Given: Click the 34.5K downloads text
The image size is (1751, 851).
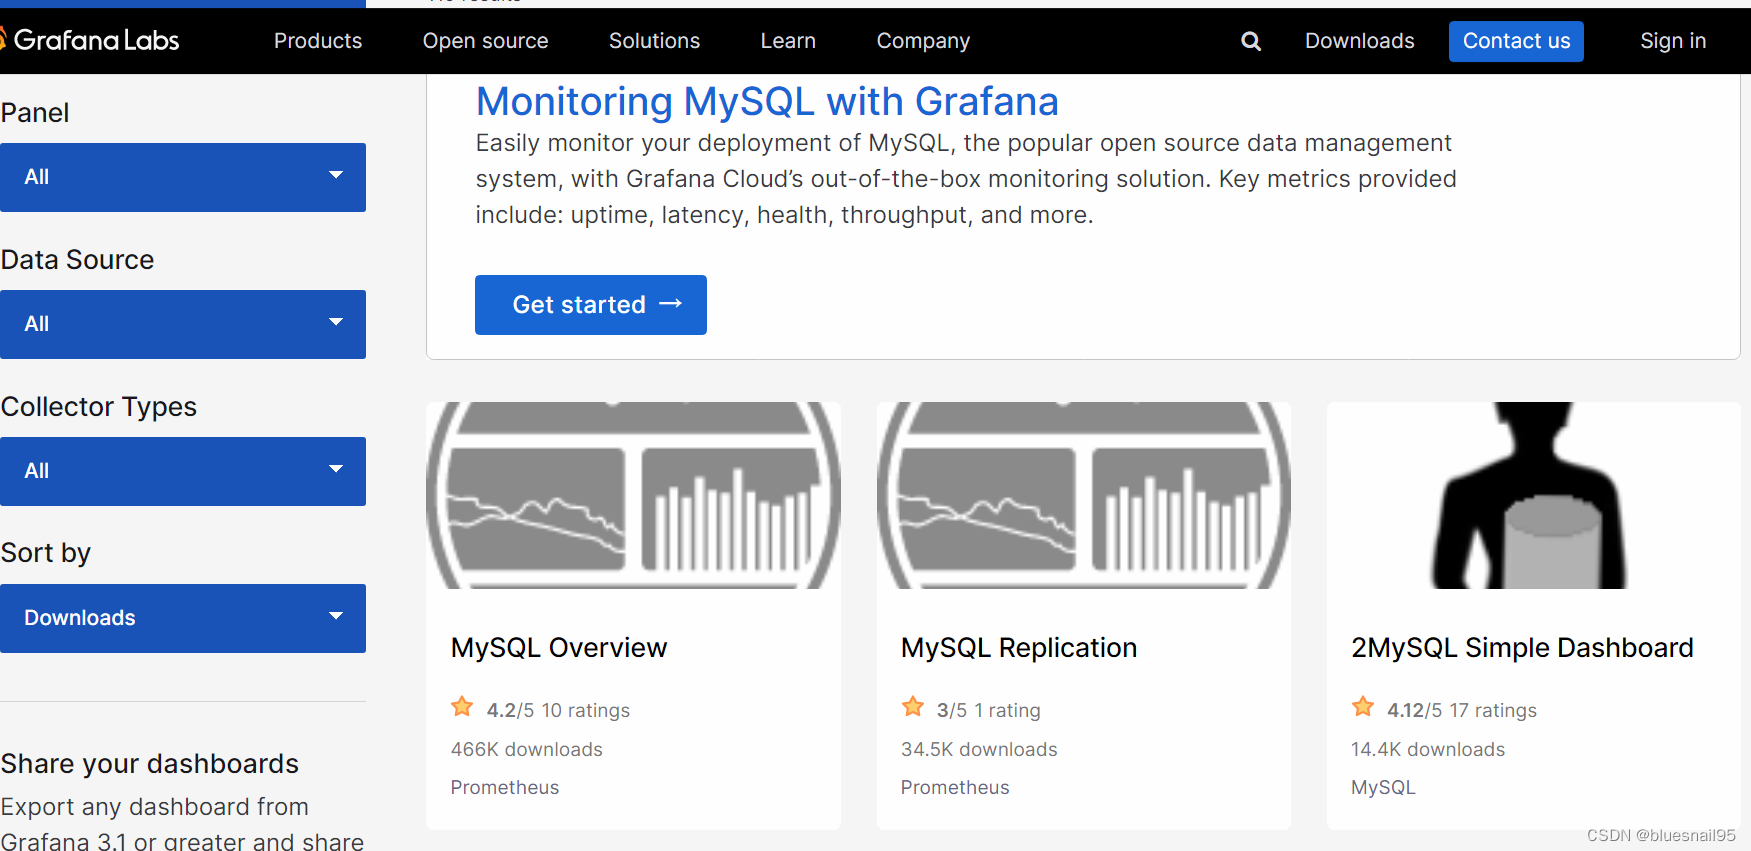Looking at the screenshot, I should (x=979, y=749).
